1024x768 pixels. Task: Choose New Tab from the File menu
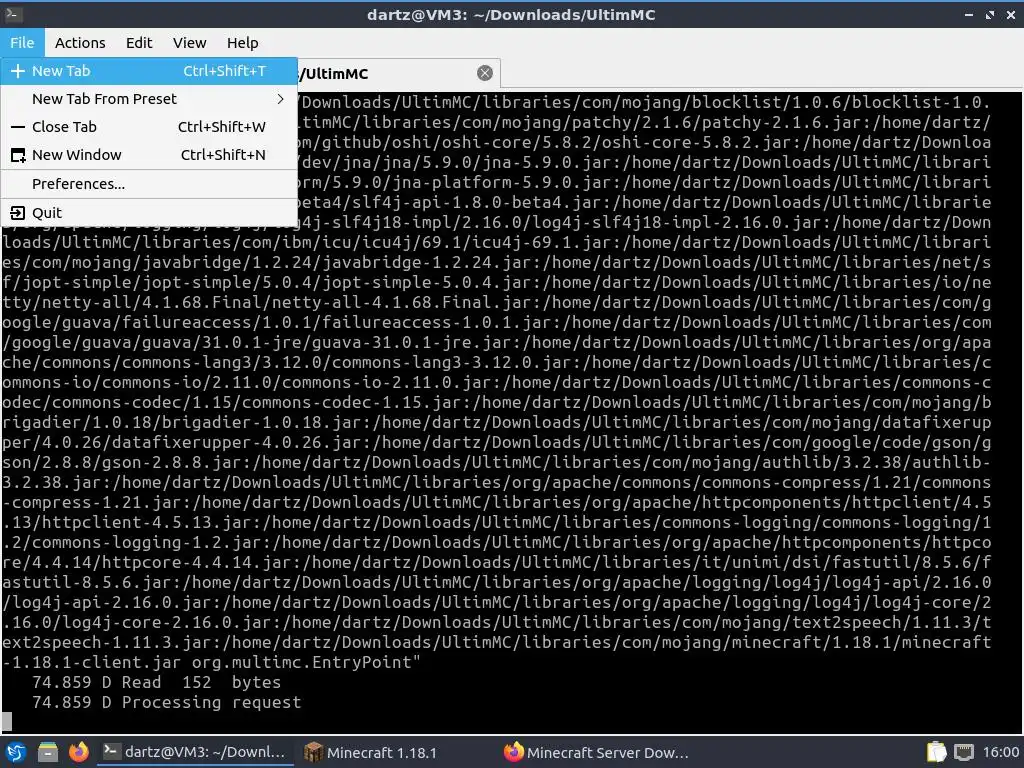[149, 71]
